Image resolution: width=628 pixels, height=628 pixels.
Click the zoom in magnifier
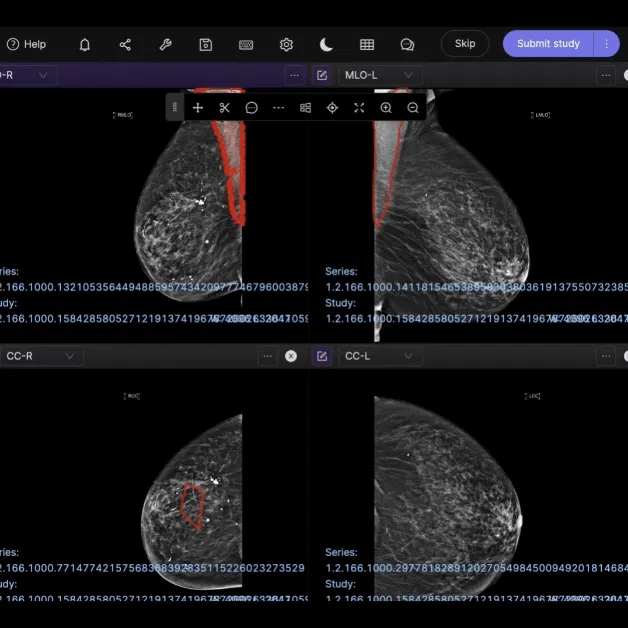click(x=386, y=108)
